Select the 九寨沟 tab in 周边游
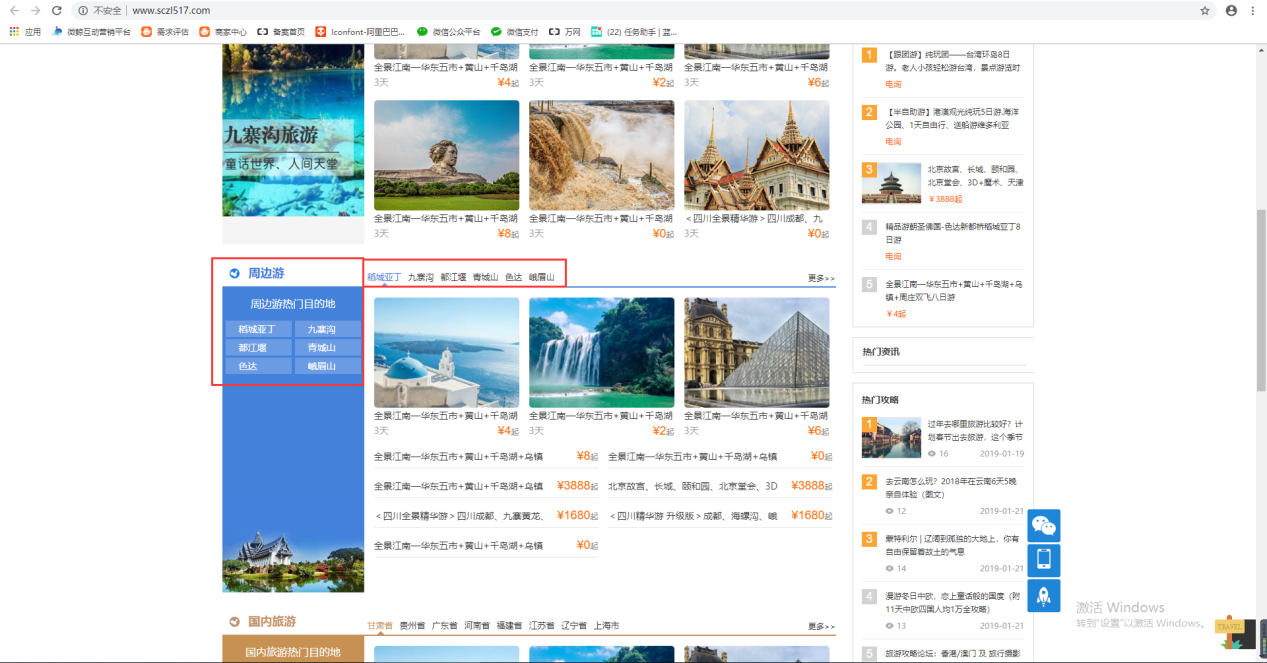Image resolution: width=1267 pixels, height=663 pixels. tap(420, 277)
